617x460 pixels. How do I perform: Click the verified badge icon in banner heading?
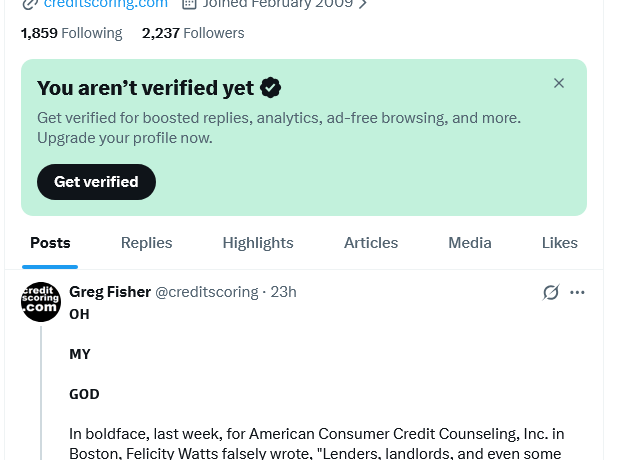[x=270, y=88]
